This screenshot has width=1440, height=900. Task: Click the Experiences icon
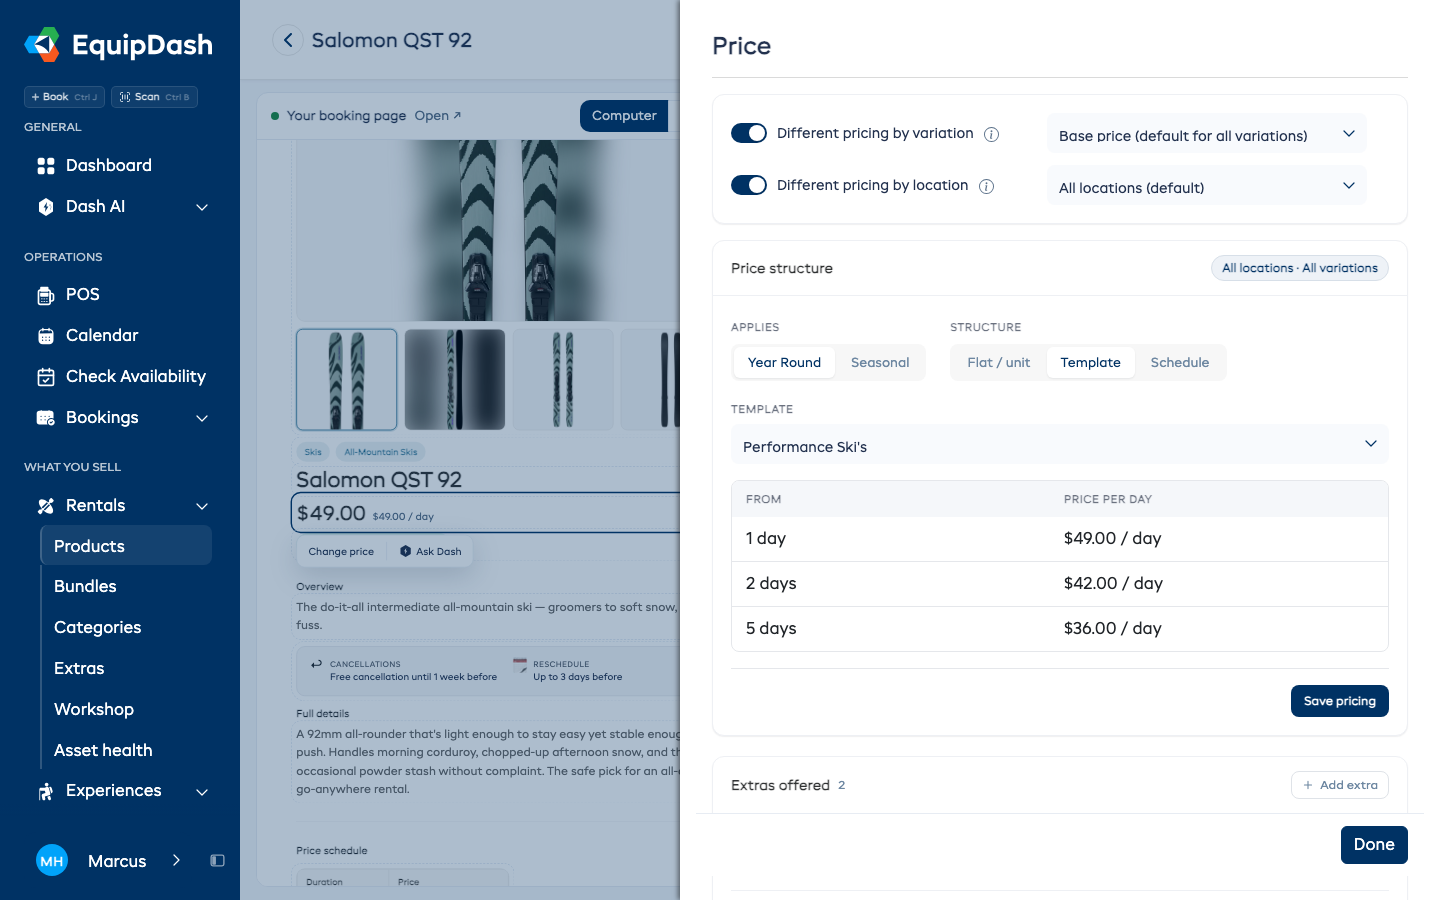(46, 791)
